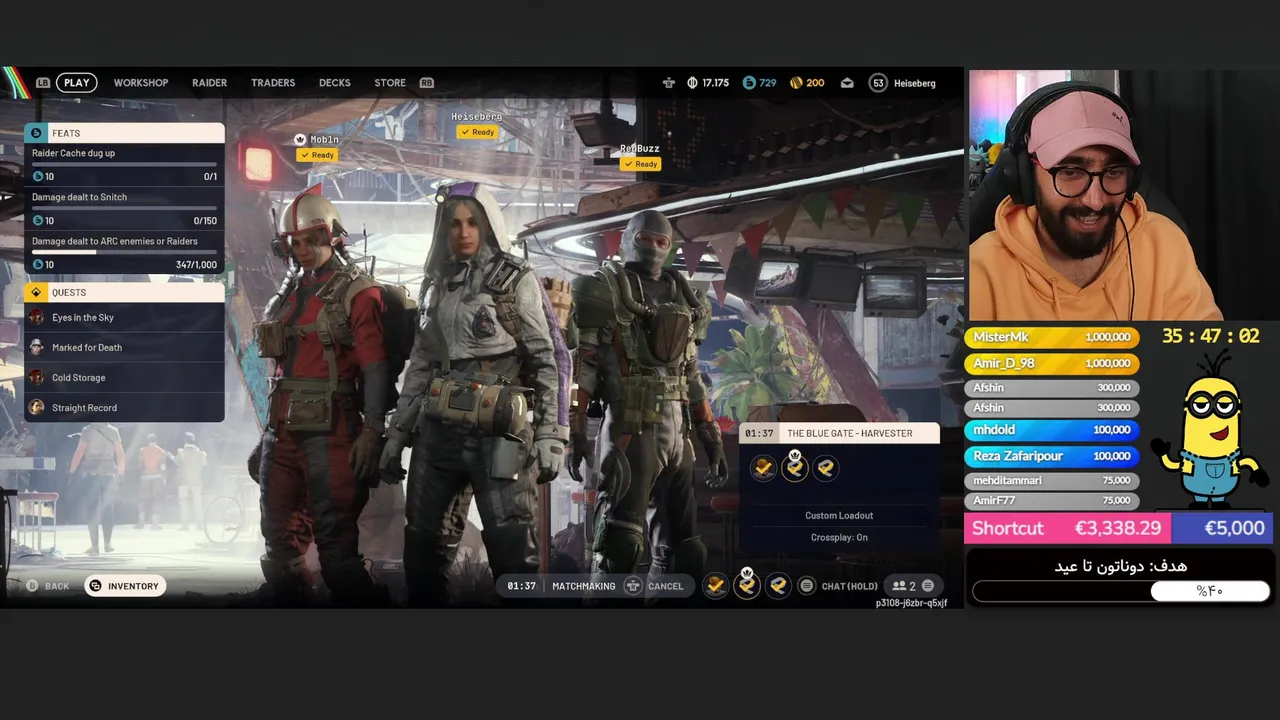
Task: Click the RB bumper icon after STORE
Action: 427,83
